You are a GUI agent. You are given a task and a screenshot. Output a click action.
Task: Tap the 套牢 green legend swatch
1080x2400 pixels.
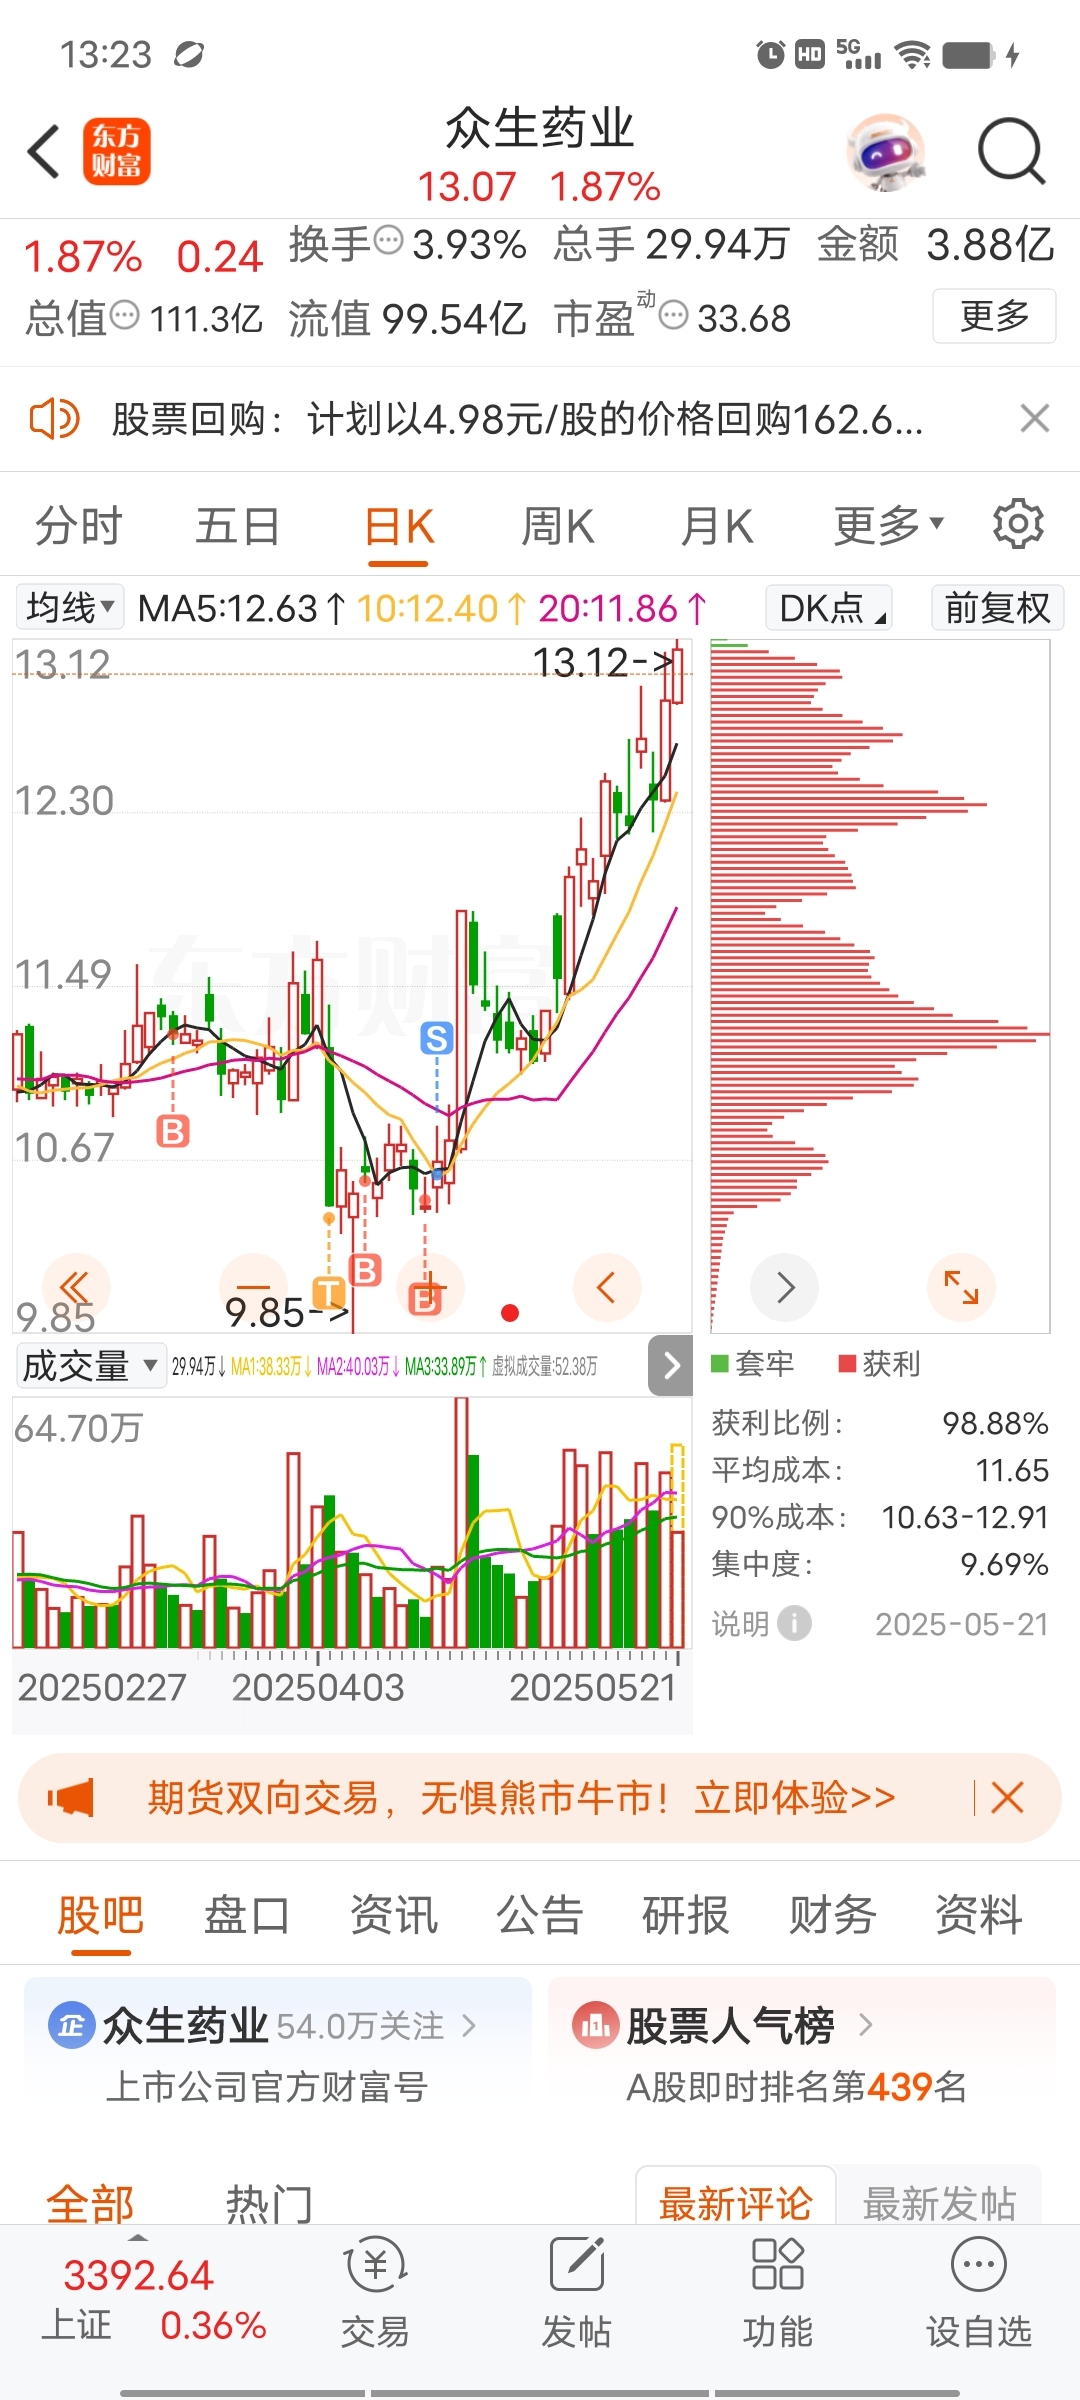point(719,1363)
